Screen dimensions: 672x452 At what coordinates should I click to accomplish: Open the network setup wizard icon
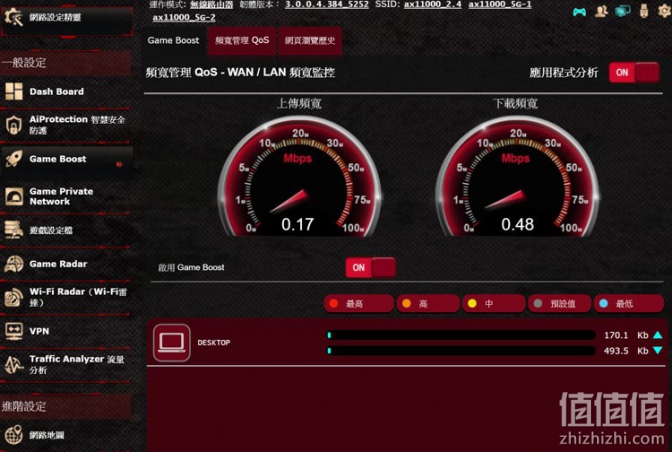point(13,17)
